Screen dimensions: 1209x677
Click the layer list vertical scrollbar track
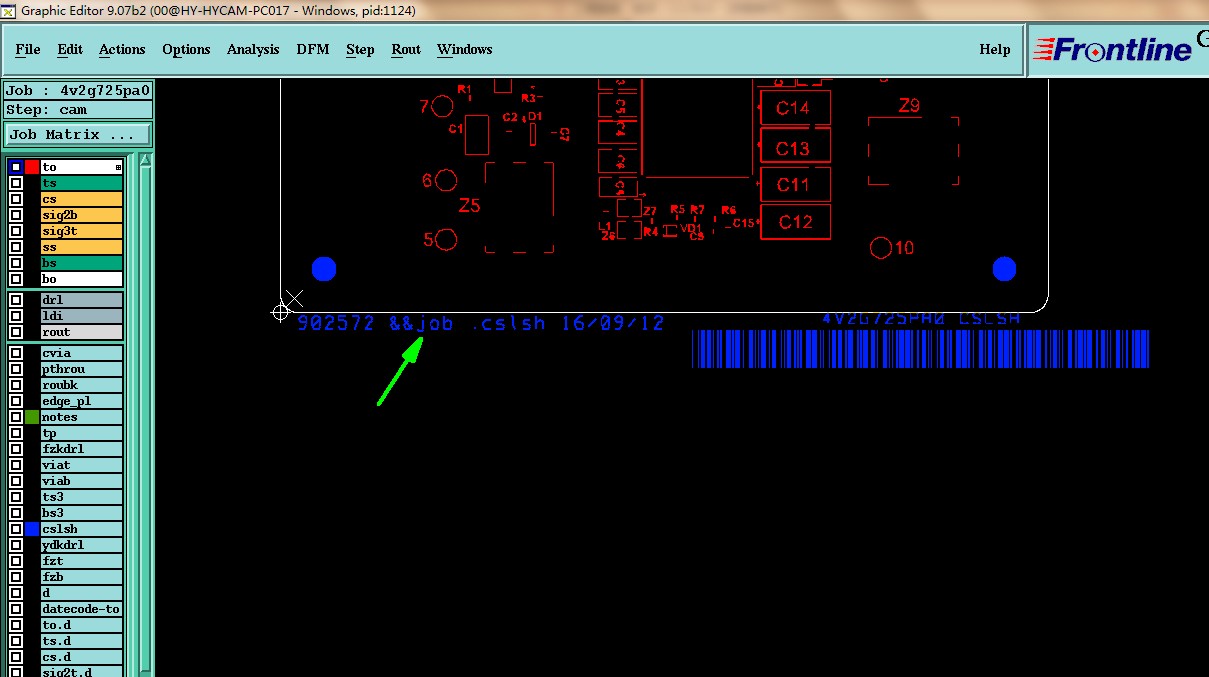point(145,420)
